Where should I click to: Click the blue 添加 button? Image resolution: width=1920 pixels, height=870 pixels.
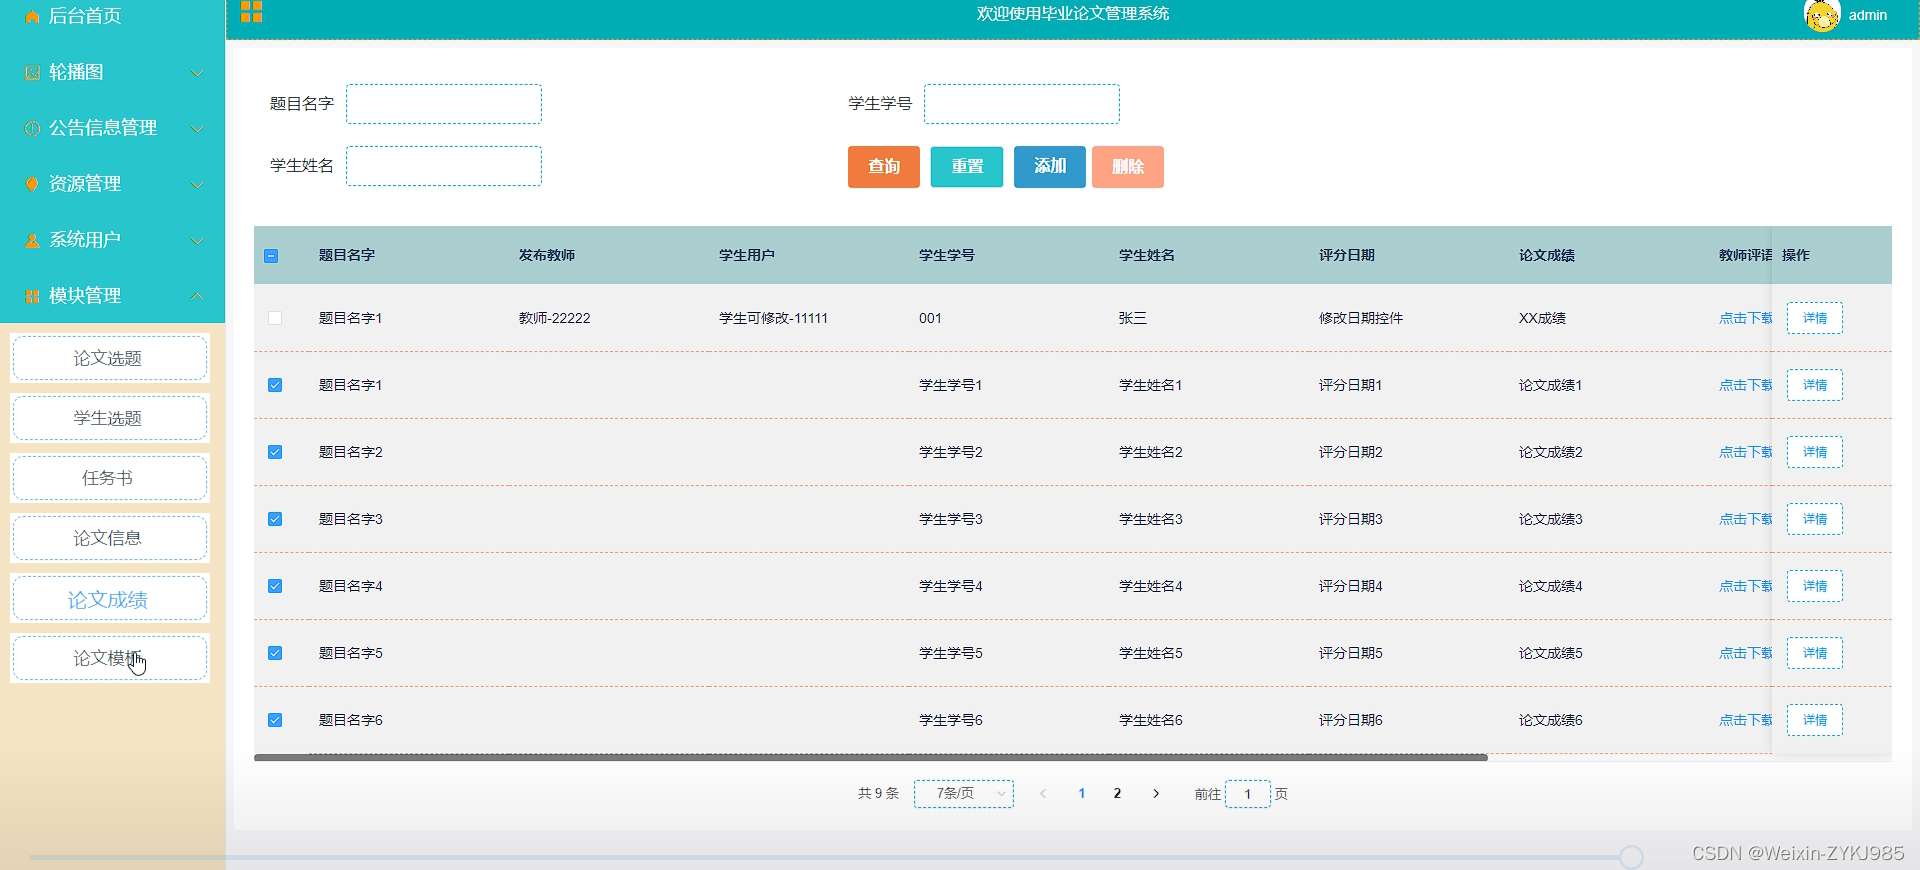click(1050, 167)
